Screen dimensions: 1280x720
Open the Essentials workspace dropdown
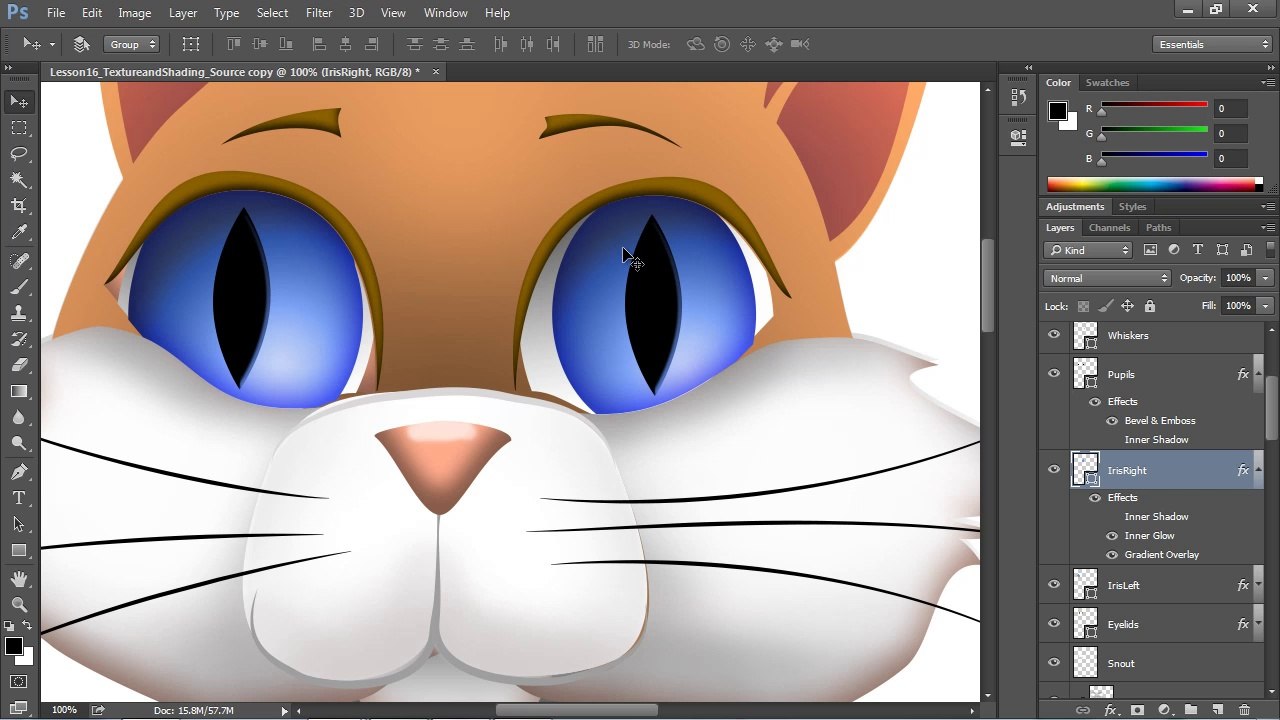(x=1211, y=44)
